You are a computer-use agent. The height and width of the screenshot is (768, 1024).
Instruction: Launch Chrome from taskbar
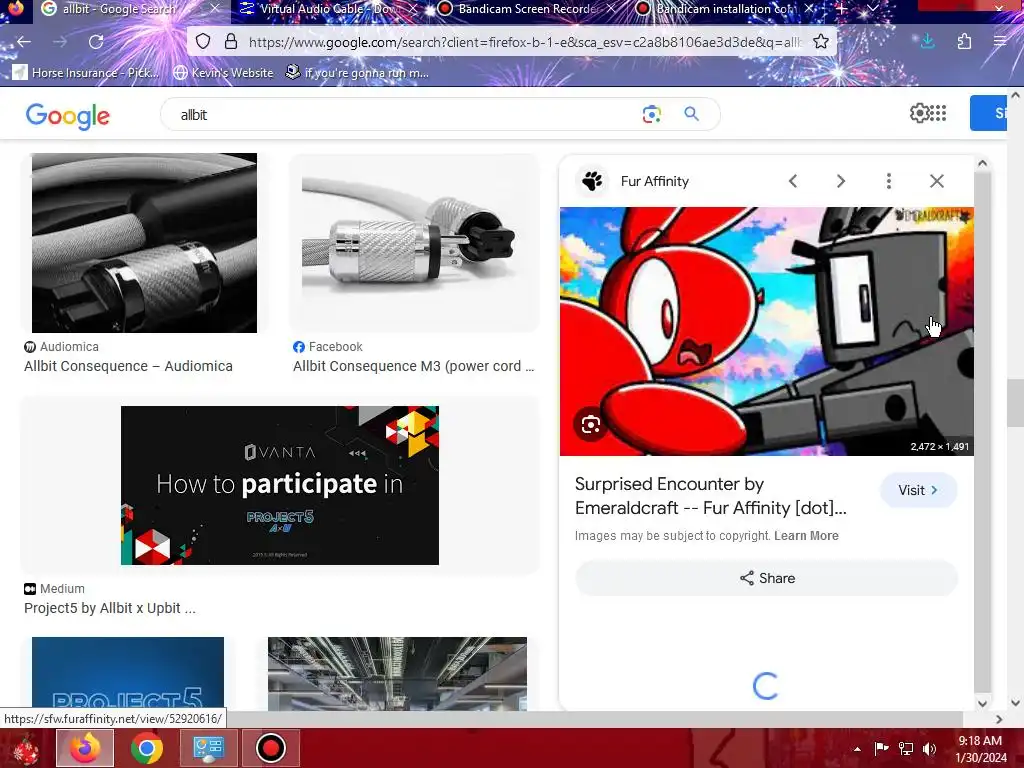[147, 748]
